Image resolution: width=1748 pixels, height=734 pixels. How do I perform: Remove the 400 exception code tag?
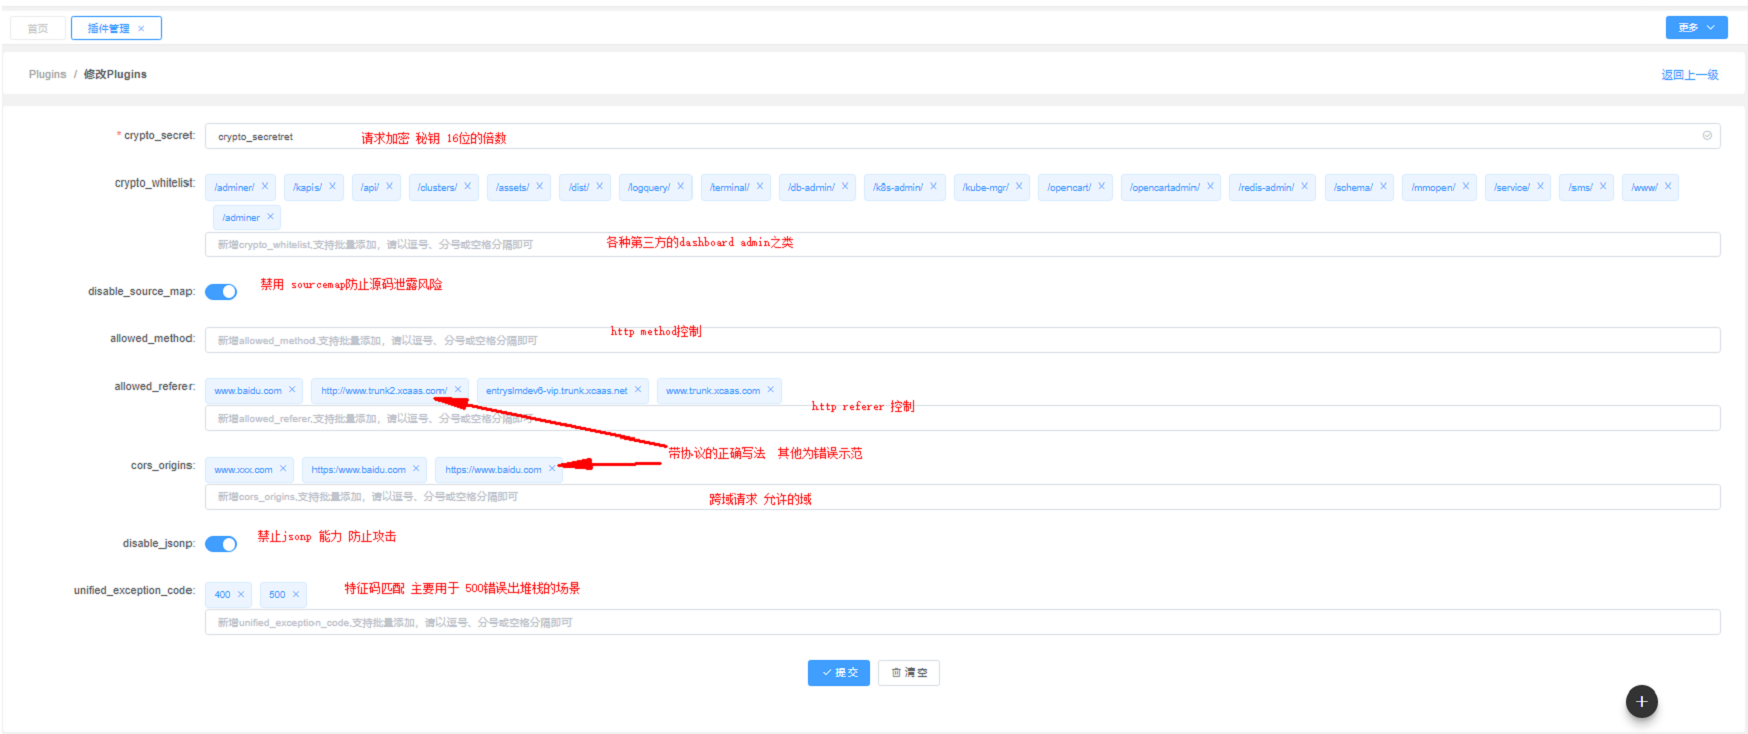click(241, 595)
